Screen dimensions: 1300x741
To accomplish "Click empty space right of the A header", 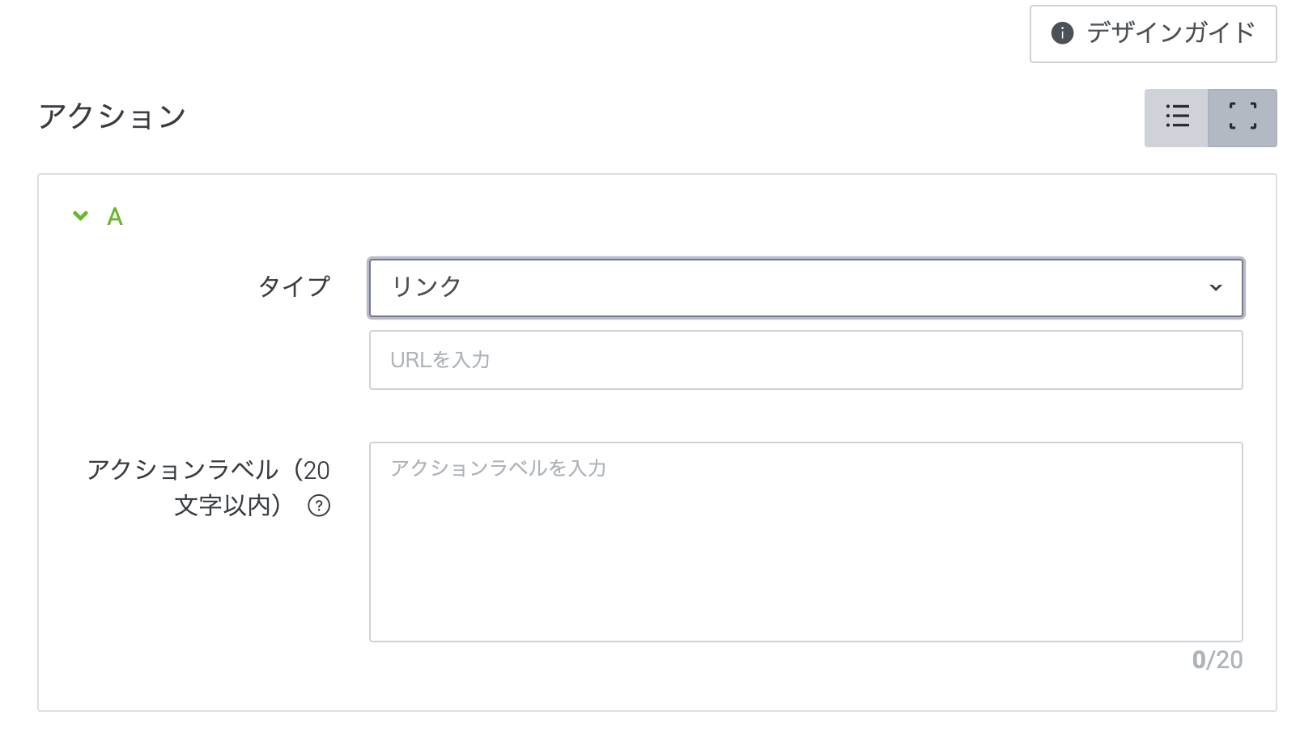I will [700, 217].
